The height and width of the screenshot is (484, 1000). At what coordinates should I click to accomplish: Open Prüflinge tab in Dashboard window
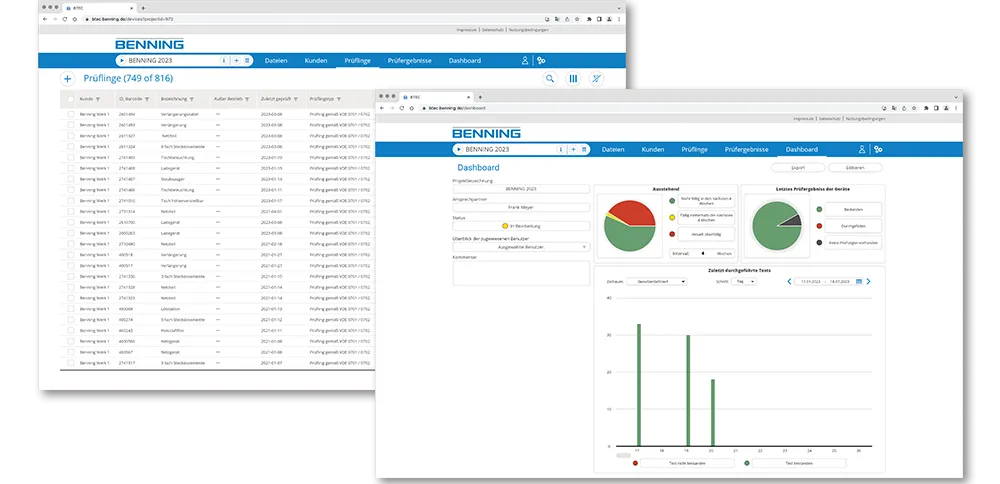pyautogui.click(x=695, y=149)
